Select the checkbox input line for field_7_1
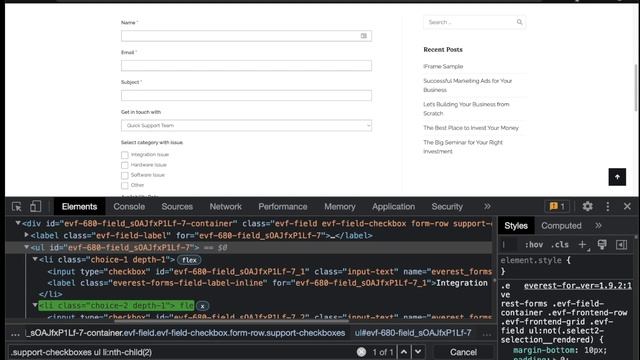Viewport: 640px width, 360px height. 269,272
